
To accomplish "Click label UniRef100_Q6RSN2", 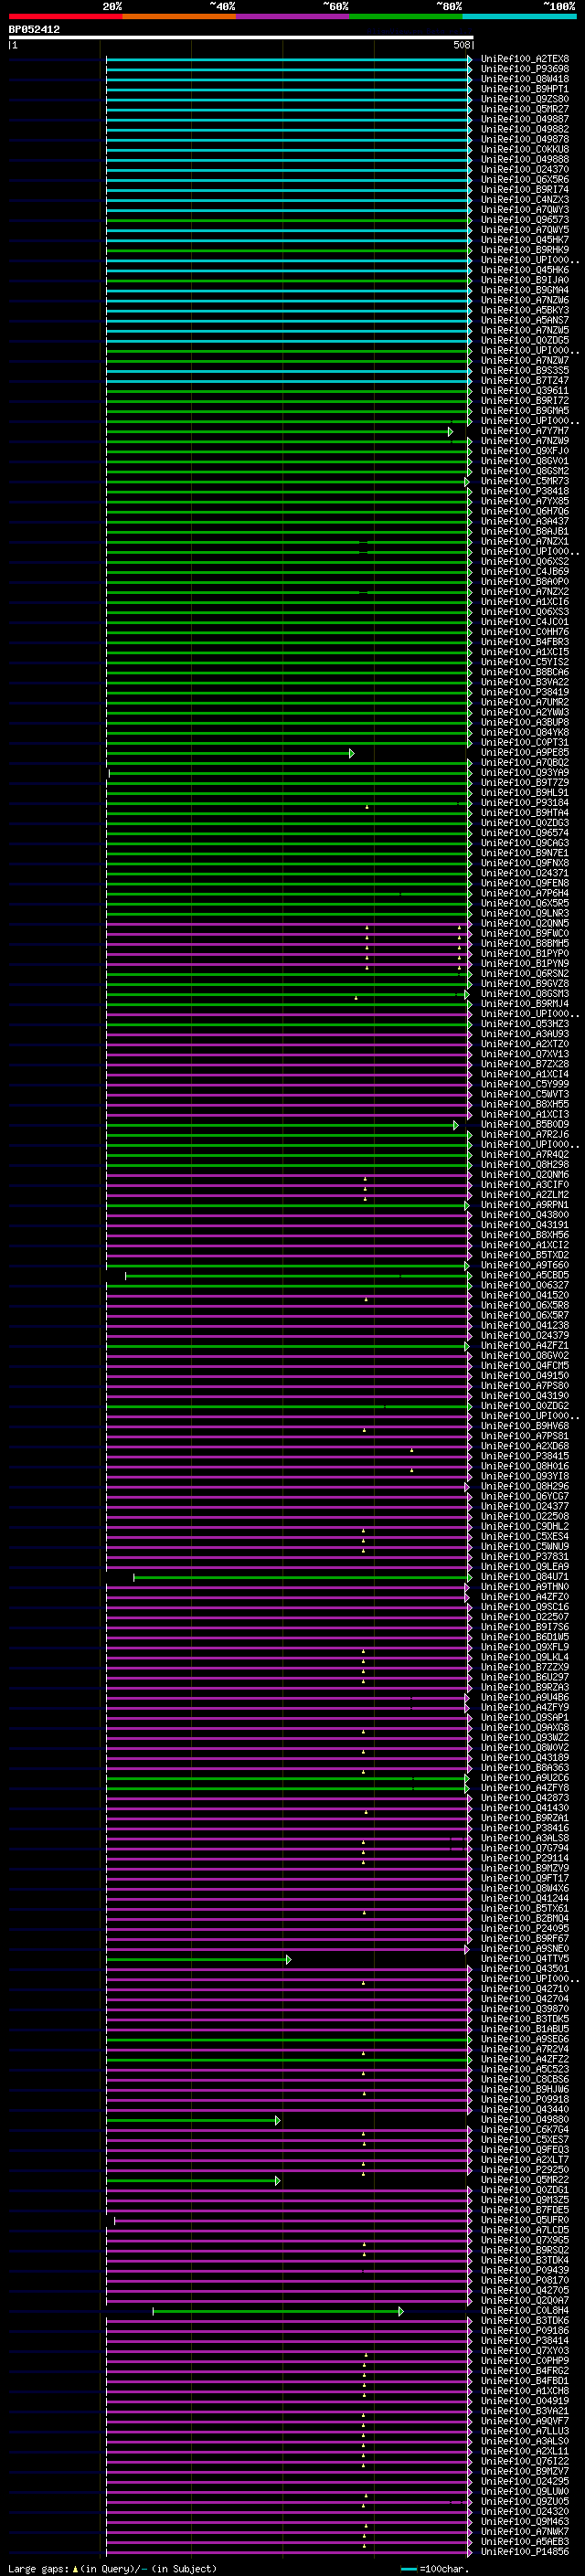I will coord(524,974).
